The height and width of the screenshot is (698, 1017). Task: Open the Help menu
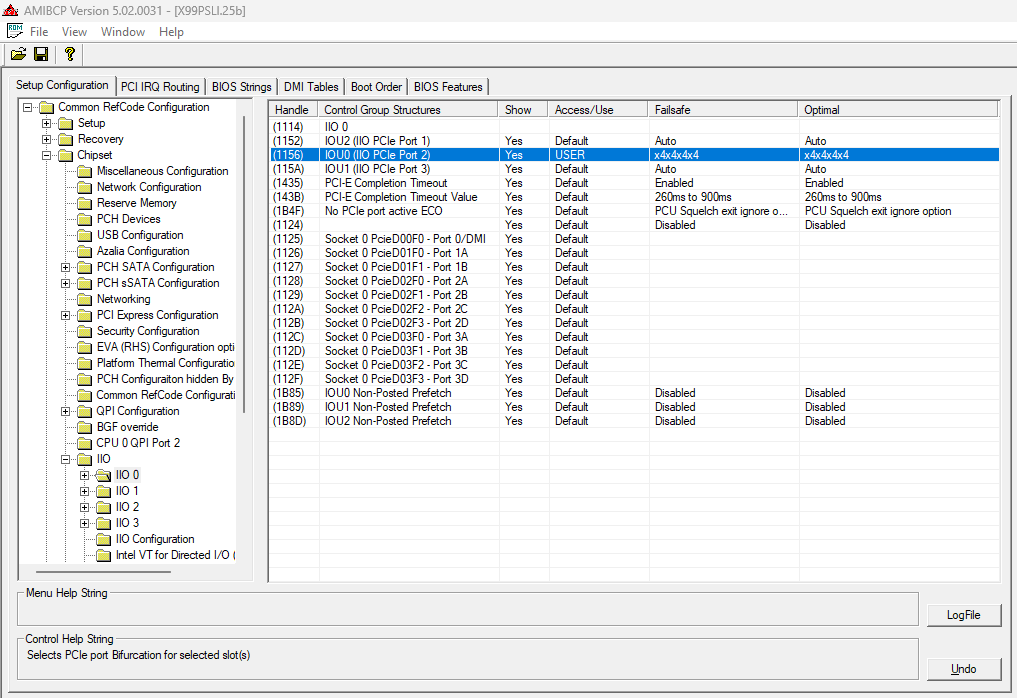[x=171, y=32]
